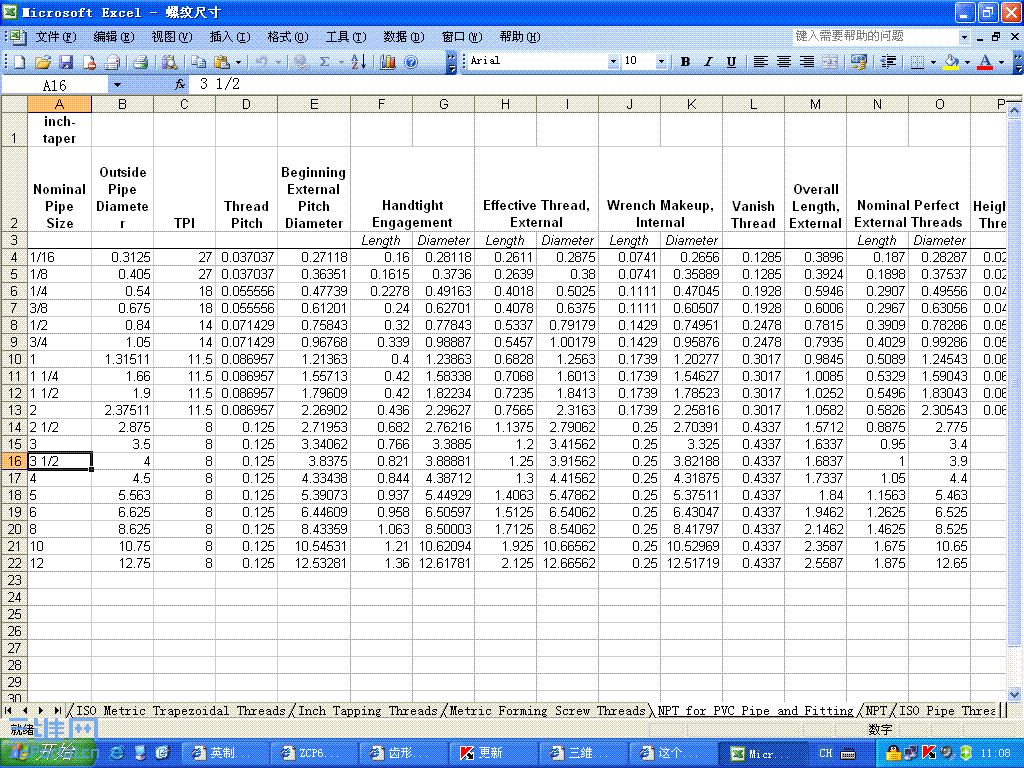This screenshot has height=768, width=1024.
Task: Open the Name Box dropdown arrow
Action: [x=117, y=85]
